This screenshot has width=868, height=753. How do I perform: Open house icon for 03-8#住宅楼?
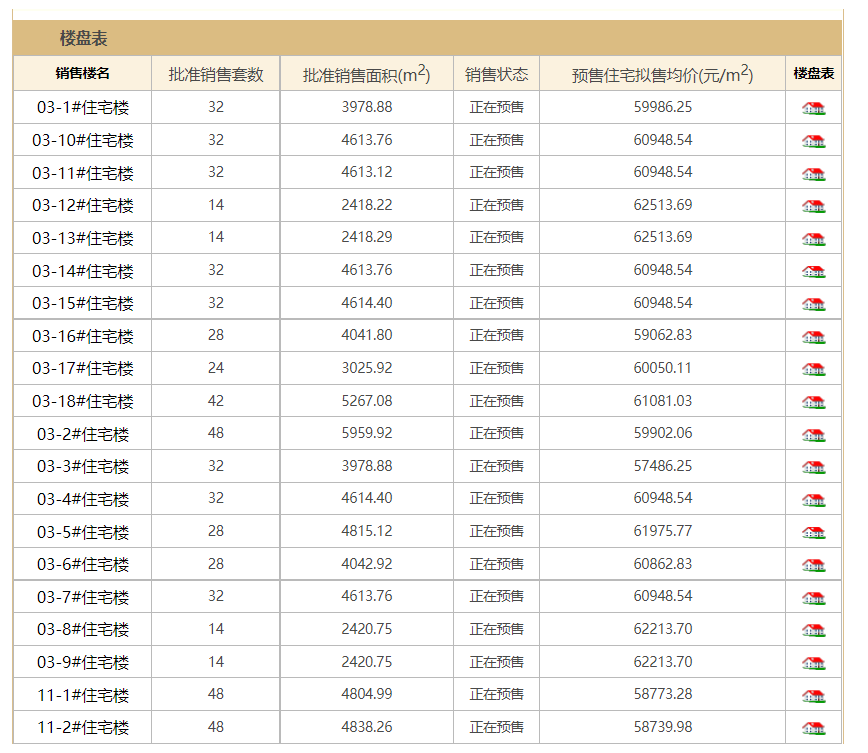[x=813, y=630]
